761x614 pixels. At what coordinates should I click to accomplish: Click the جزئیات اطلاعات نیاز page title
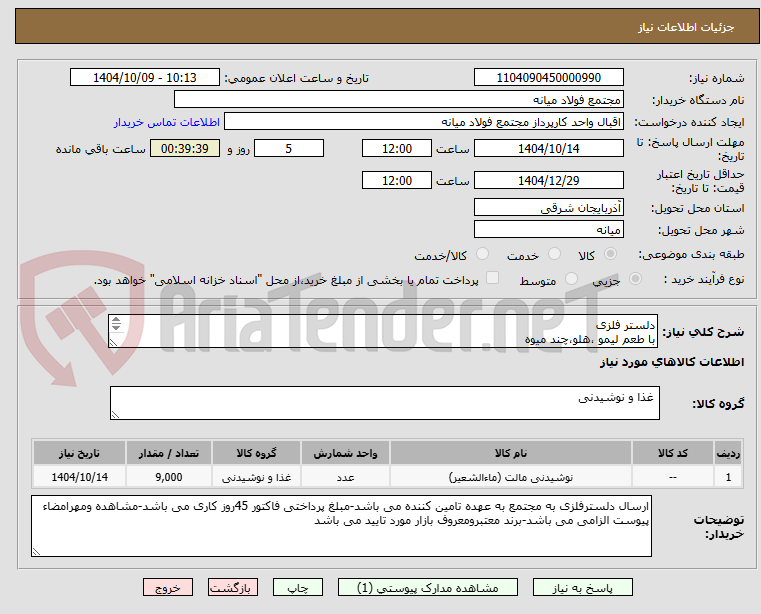click(x=685, y=27)
